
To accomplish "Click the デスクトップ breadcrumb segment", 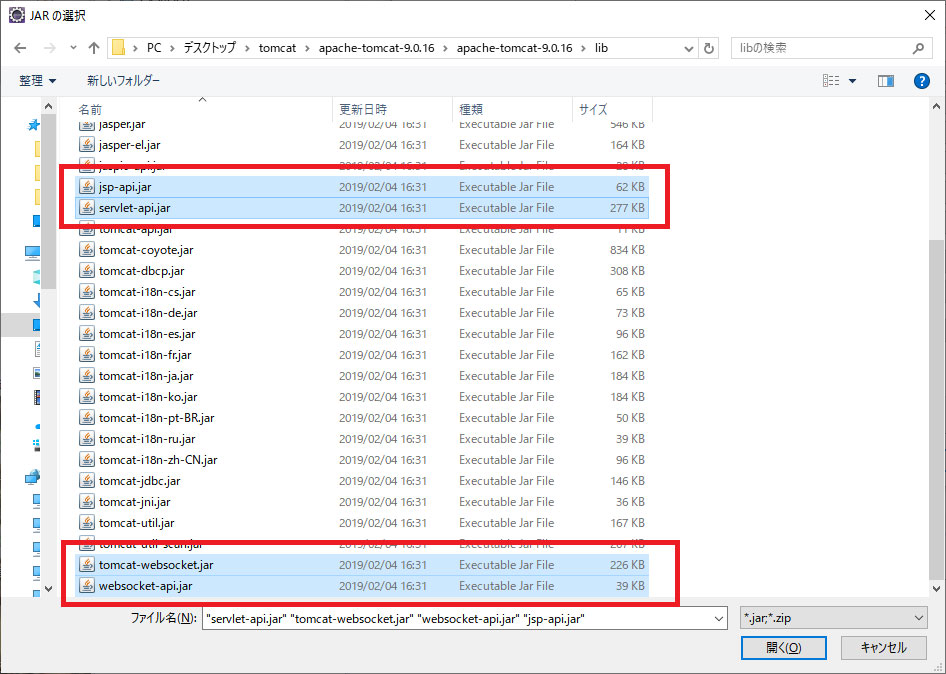I will [209, 48].
